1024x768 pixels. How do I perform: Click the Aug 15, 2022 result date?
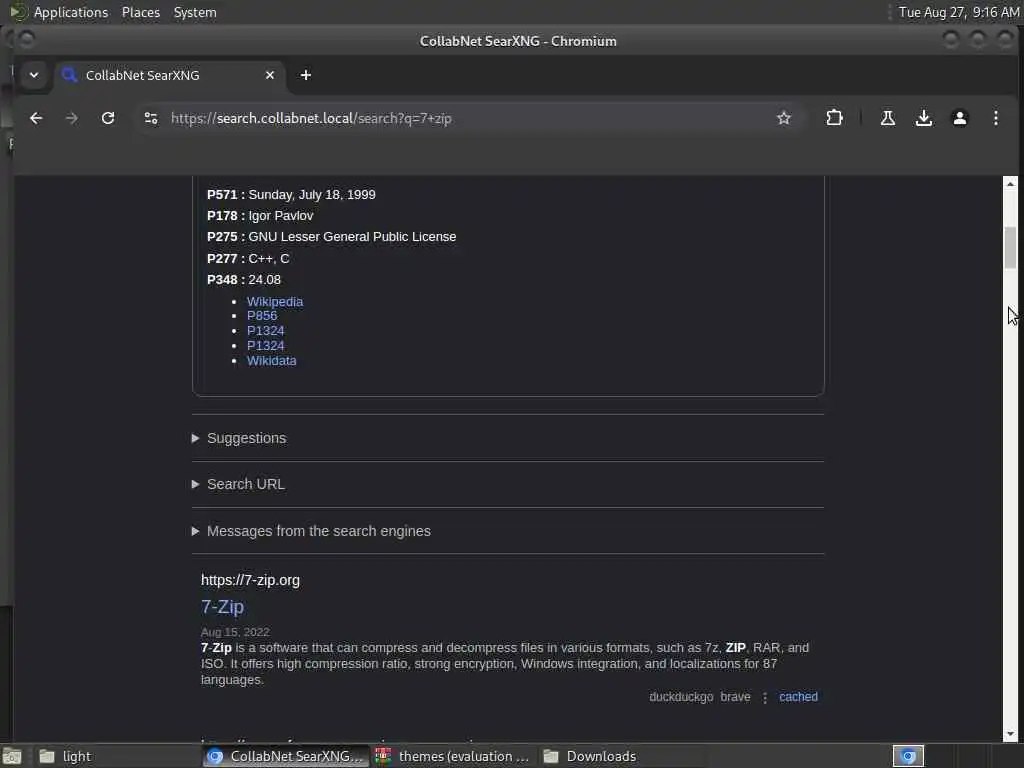(235, 632)
